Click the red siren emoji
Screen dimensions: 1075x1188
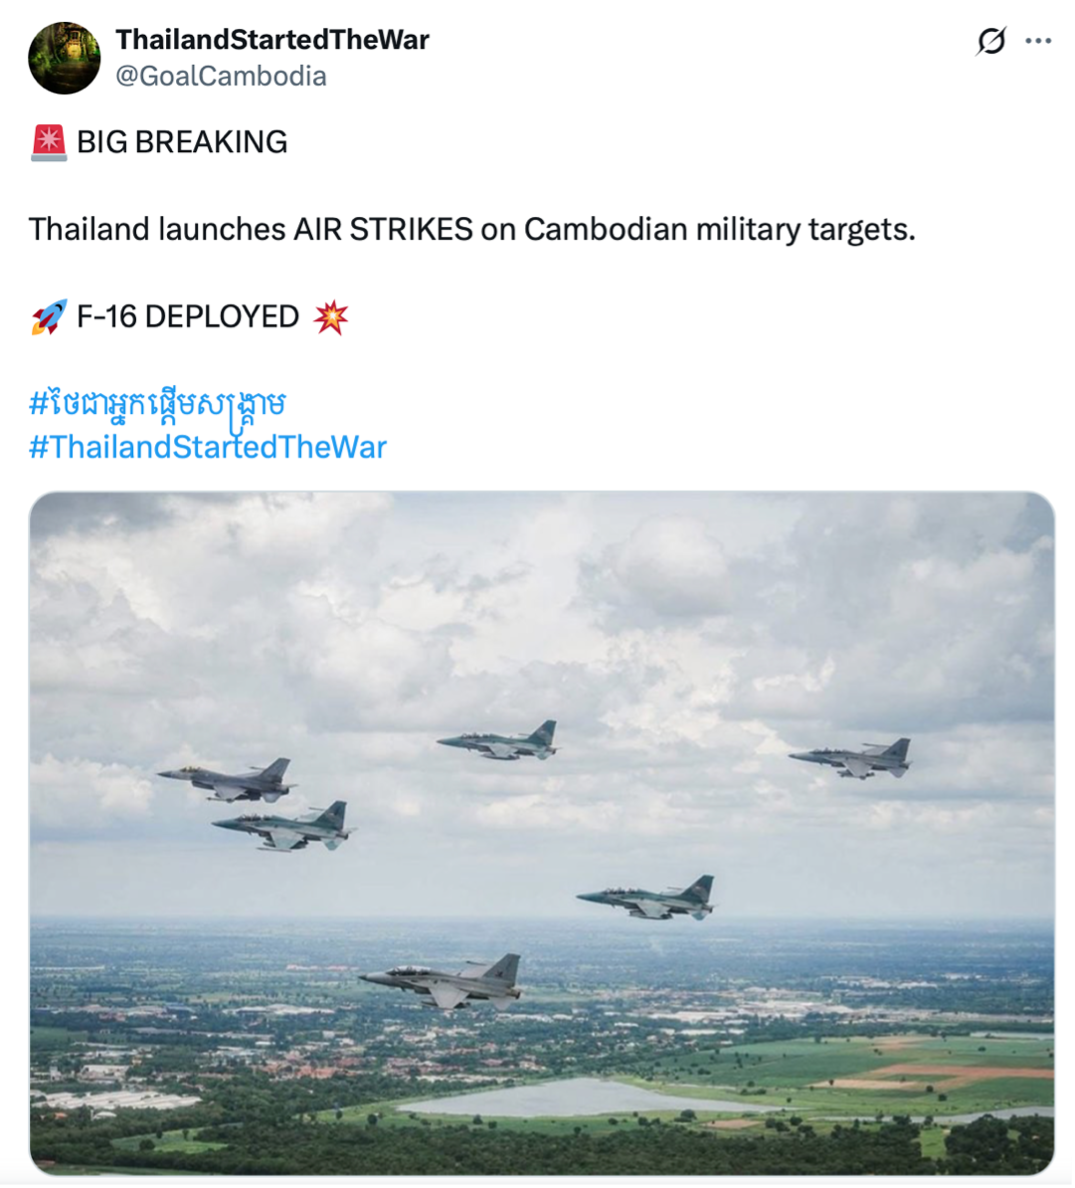(48, 143)
